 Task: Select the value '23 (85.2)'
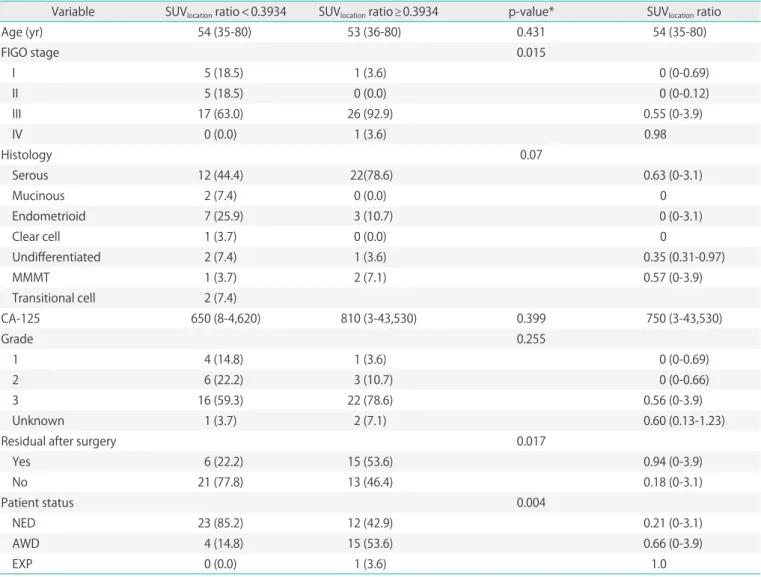[220, 523]
